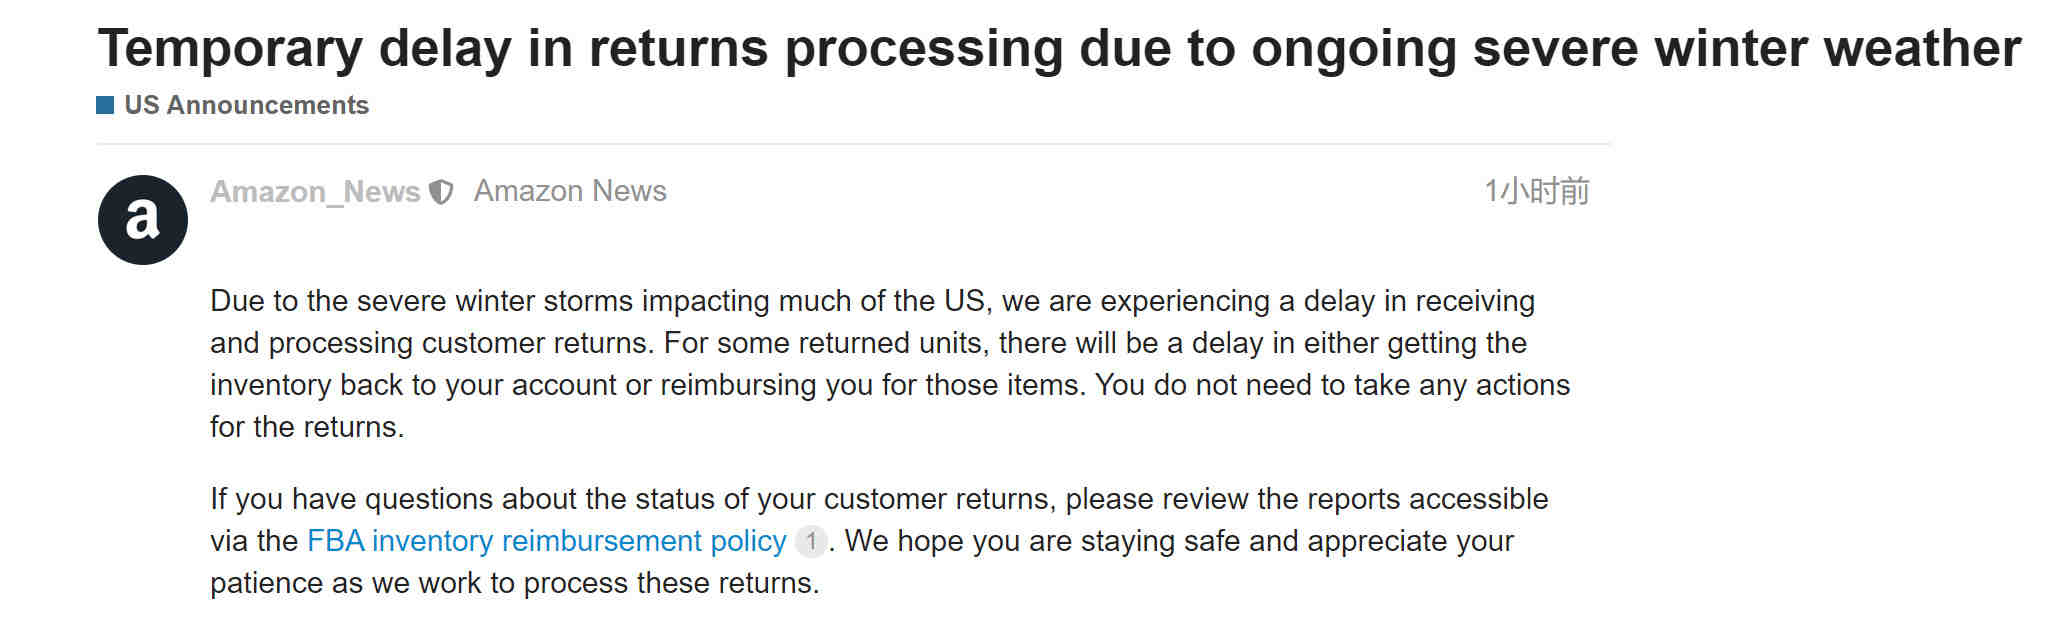2072x636 pixels.
Task: Click the words 'winter weather' ending the title
Action: click(1837, 48)
